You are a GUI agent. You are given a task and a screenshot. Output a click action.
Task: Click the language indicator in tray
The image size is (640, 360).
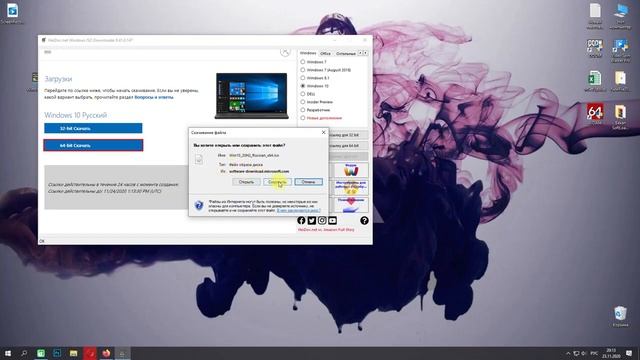594,353
